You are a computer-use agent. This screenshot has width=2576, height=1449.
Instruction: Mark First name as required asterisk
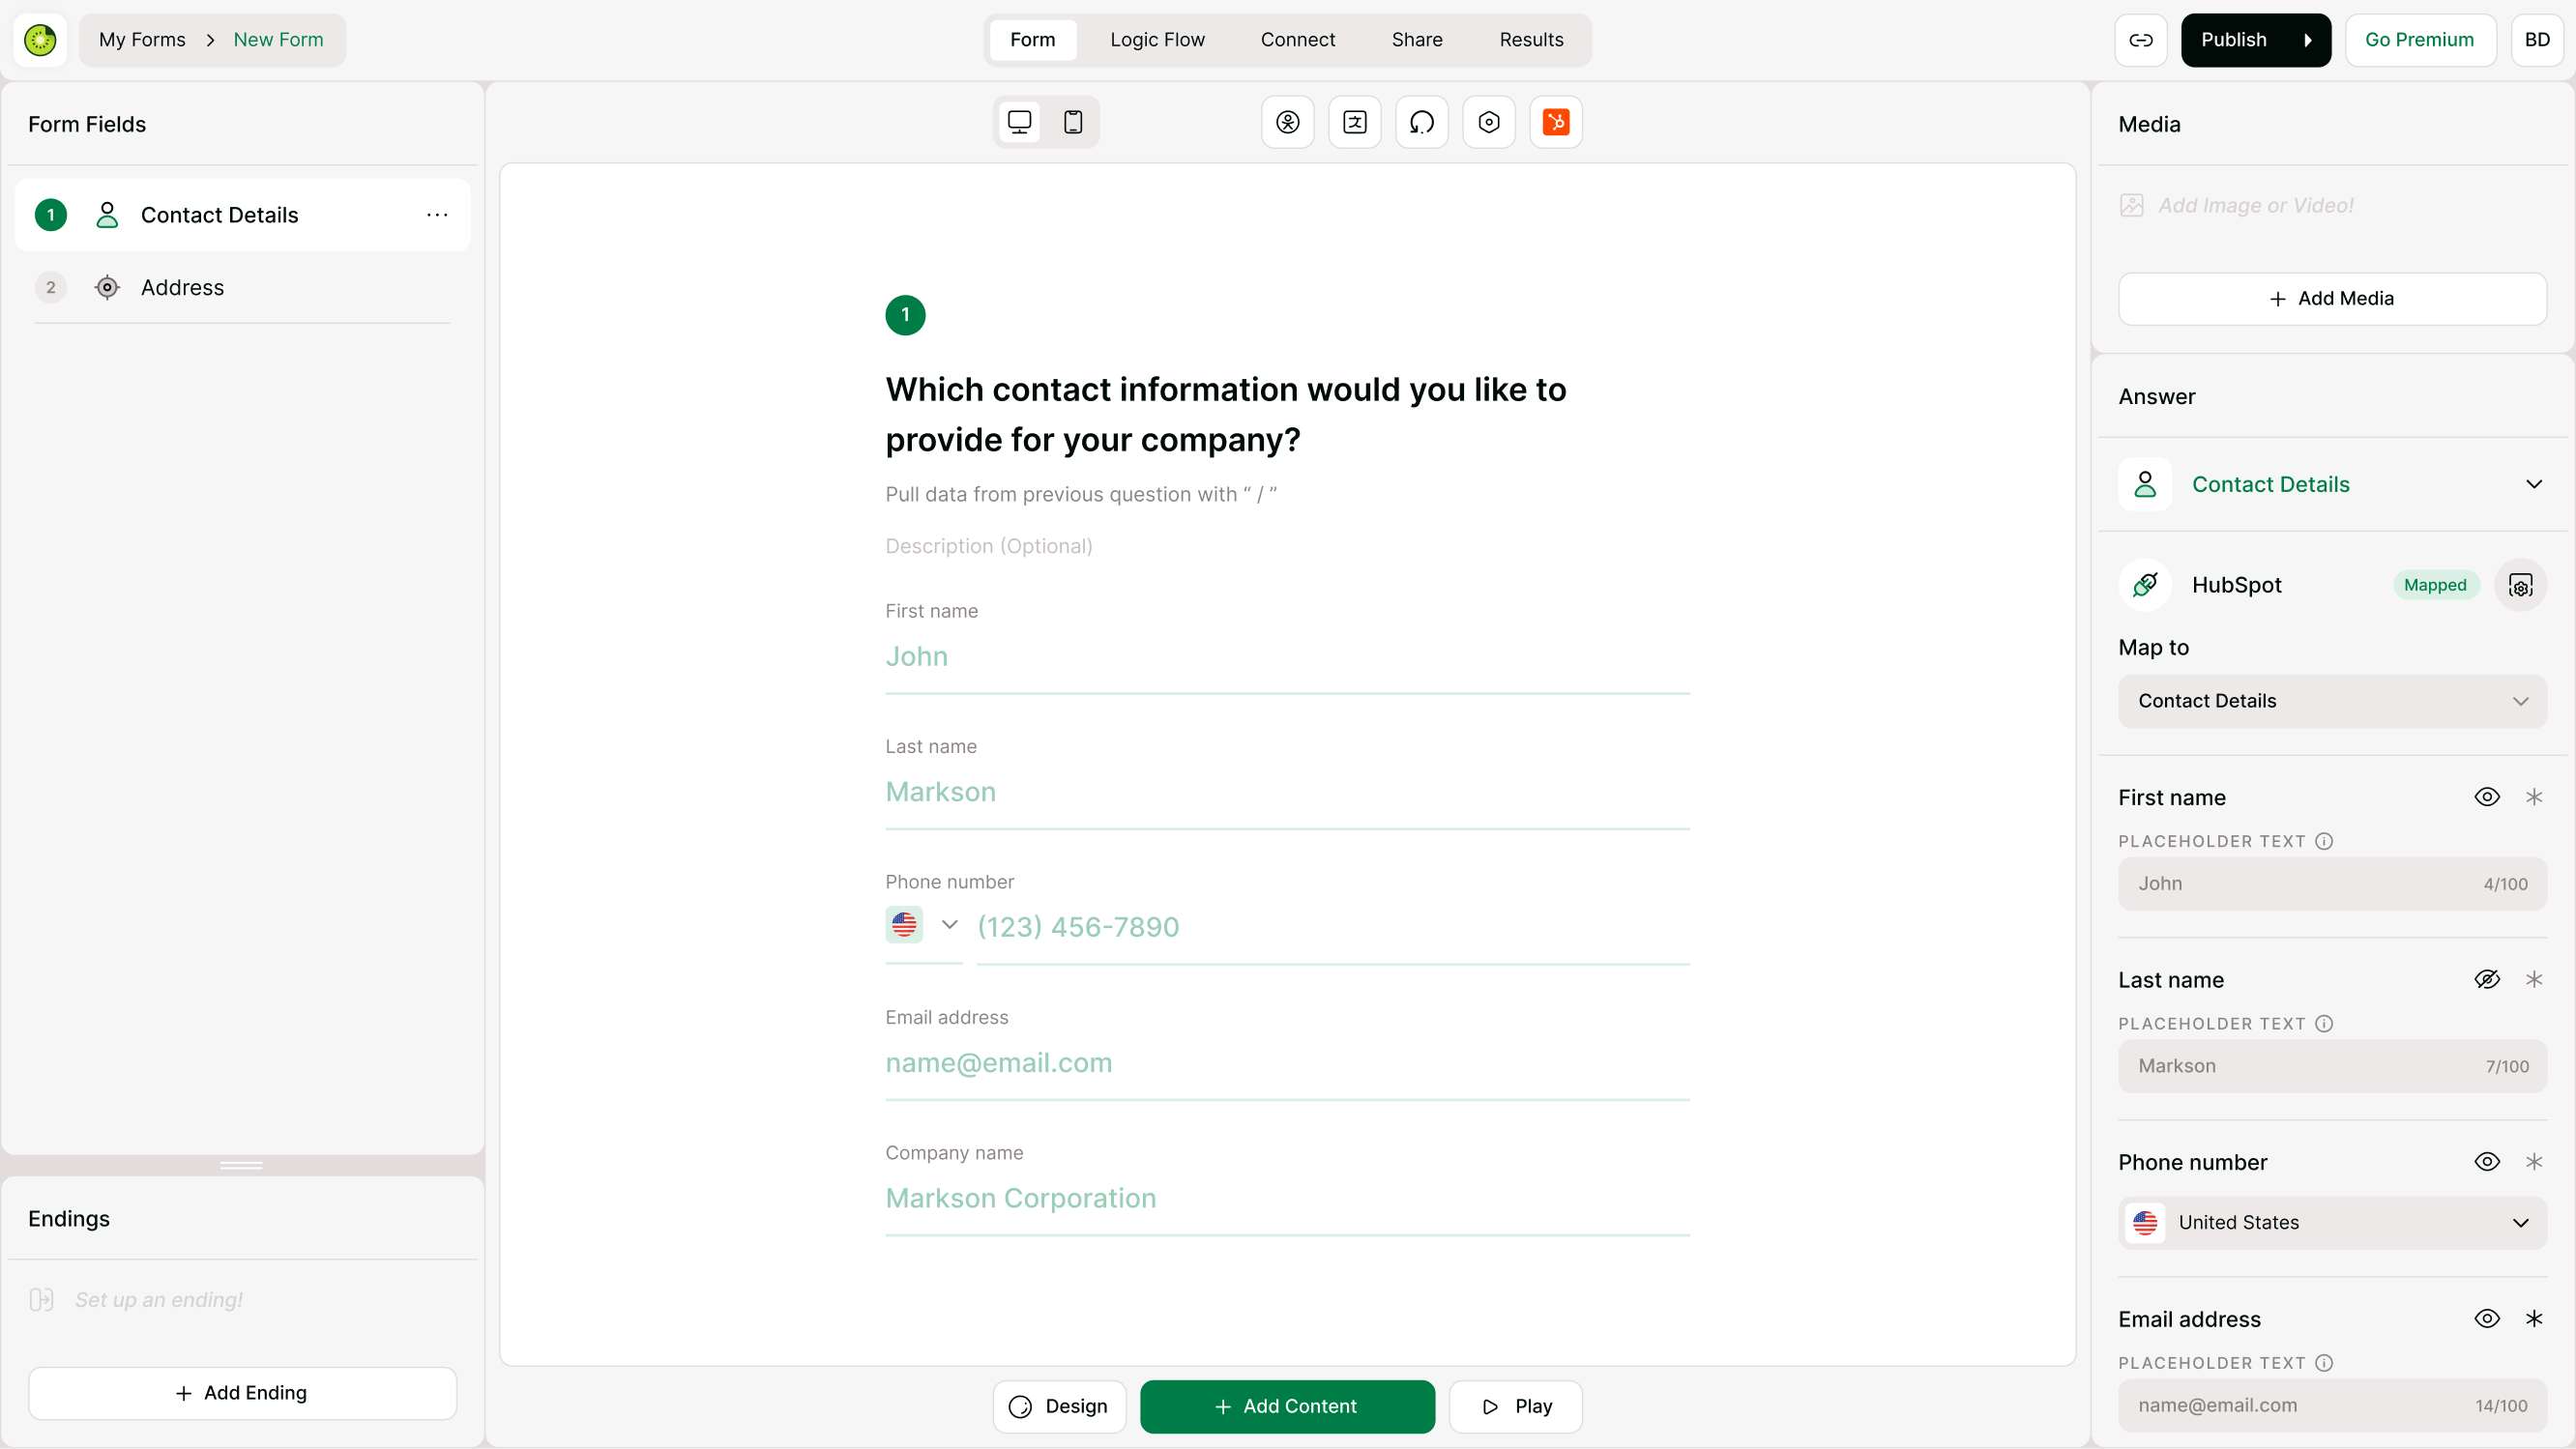pyautogui.click(x=2534, y=797)
